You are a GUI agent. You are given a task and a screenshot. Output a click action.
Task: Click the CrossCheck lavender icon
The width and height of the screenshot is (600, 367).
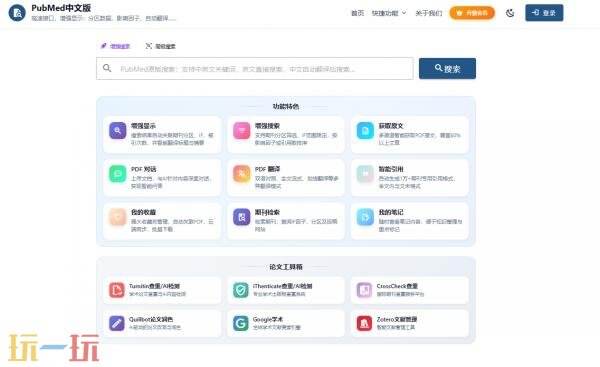(364, 290)
